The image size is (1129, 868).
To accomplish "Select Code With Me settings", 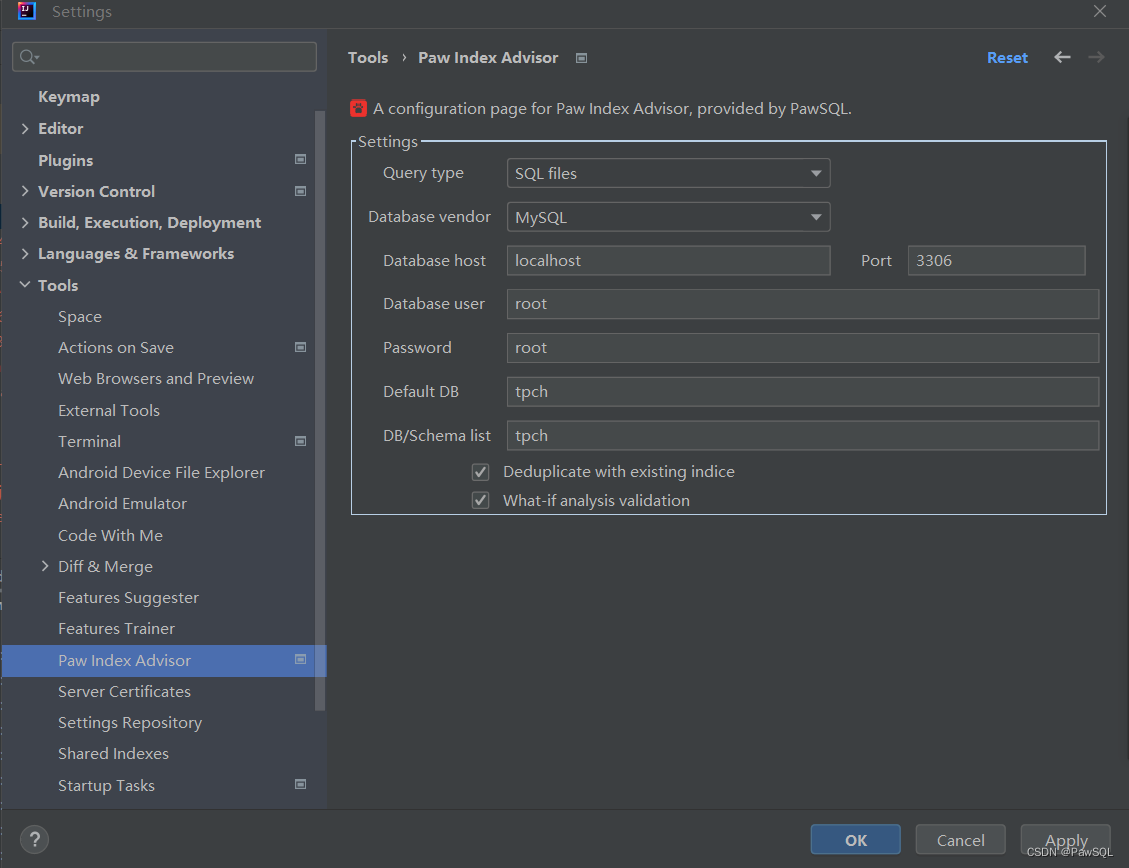I will click(x=110, y=535).
